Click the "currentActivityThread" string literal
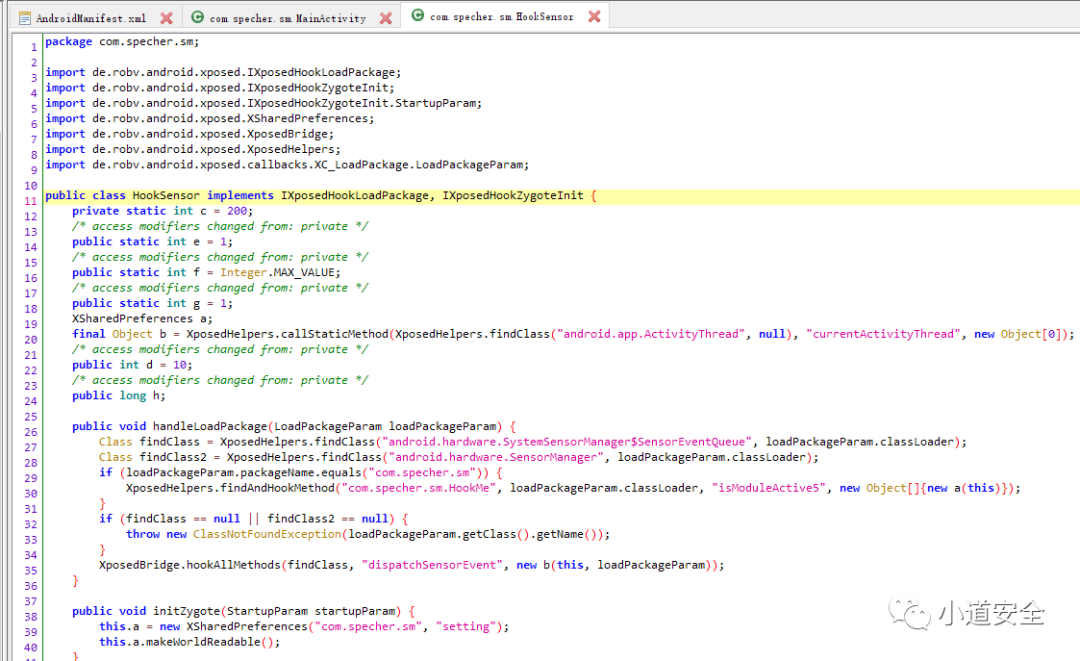The image size is (1080, 661). pos(884,334)
